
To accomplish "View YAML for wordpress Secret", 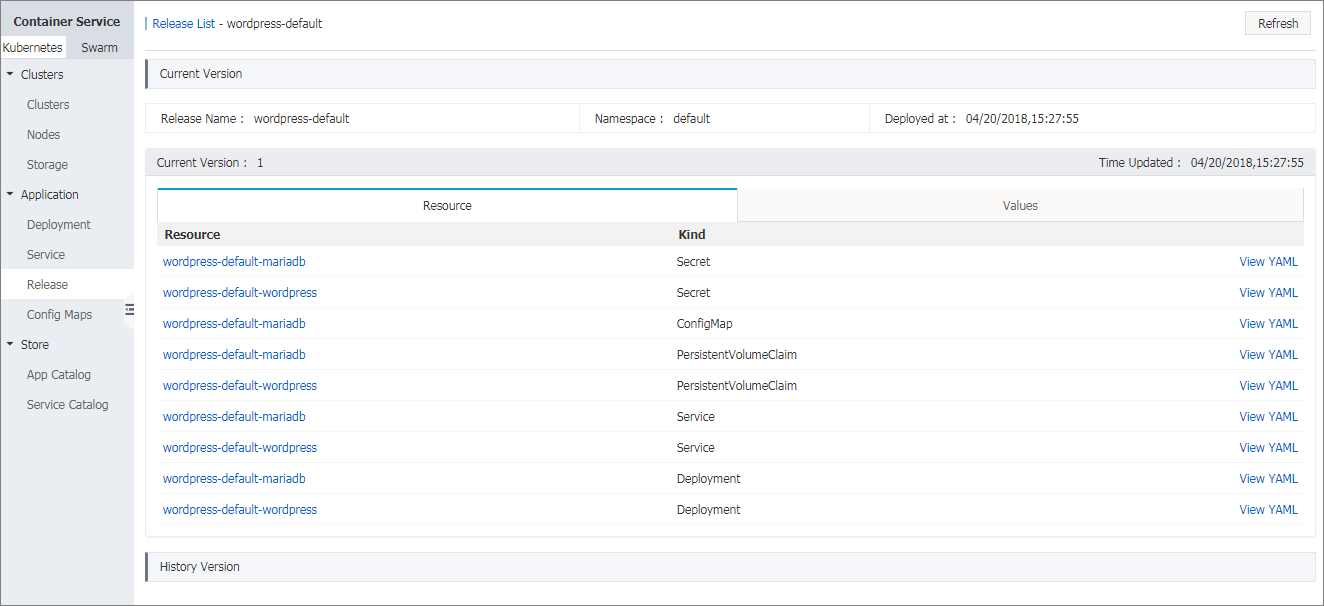I will click(1268, 292).
